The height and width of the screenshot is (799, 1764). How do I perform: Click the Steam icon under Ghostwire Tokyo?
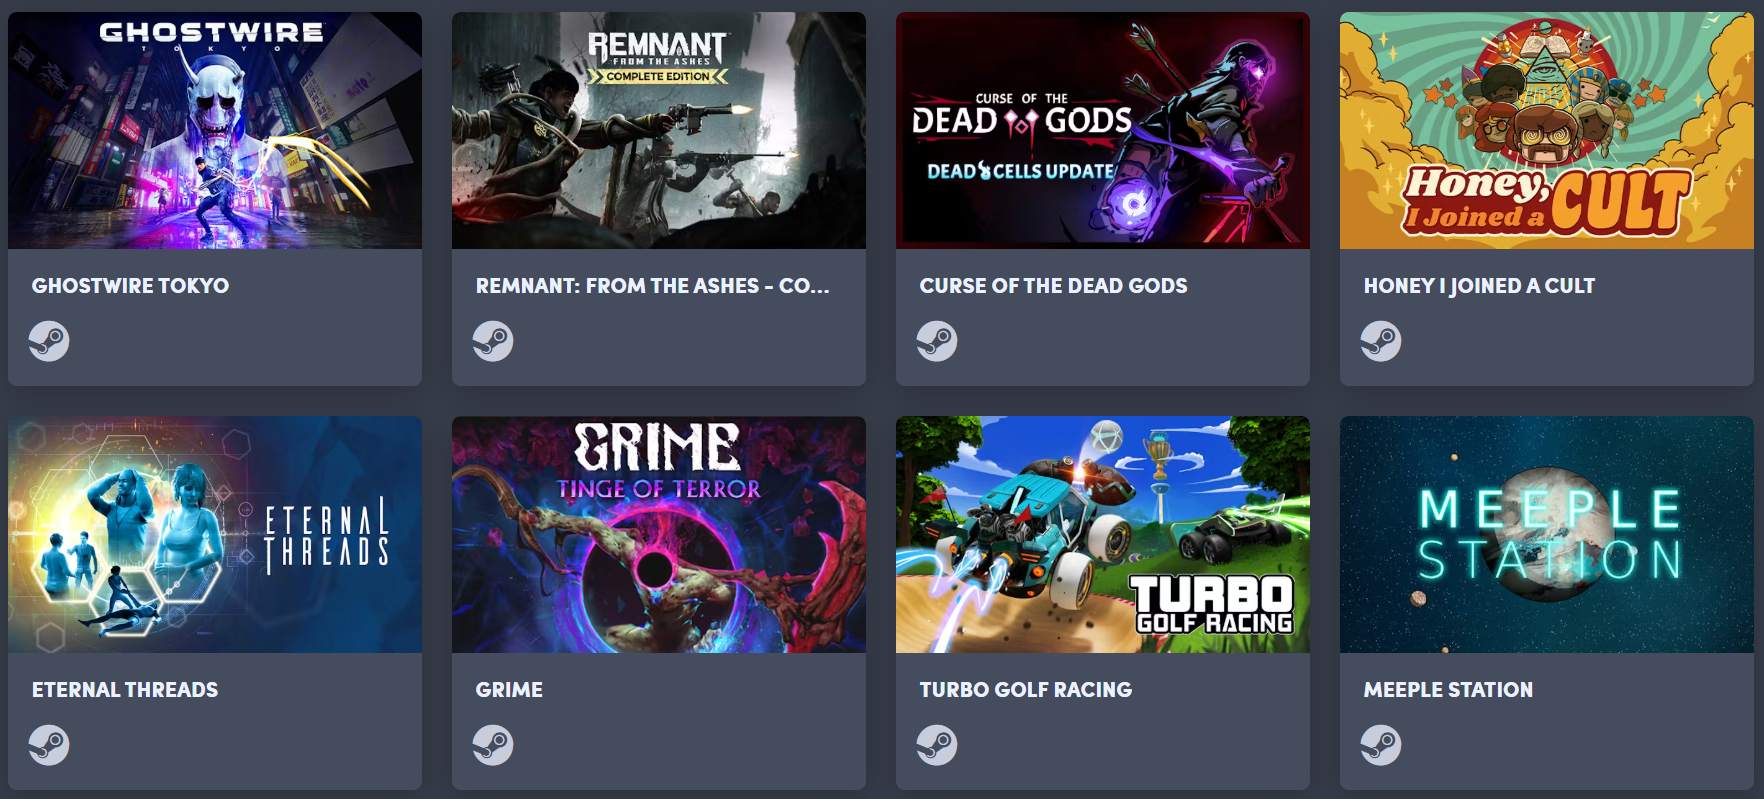click(x=49, y=341)
